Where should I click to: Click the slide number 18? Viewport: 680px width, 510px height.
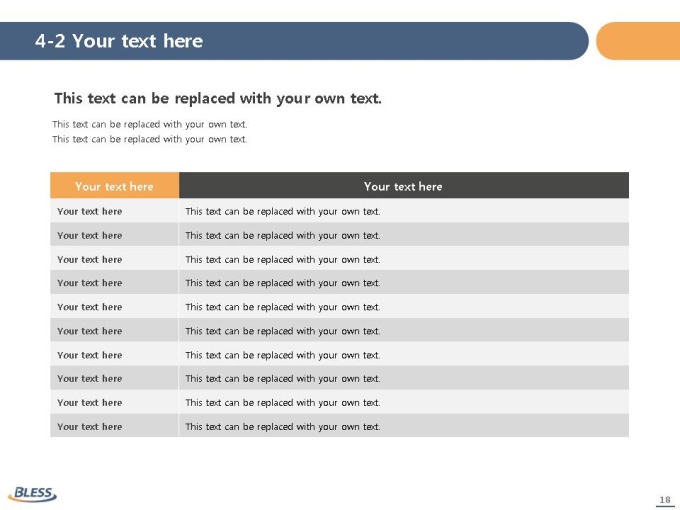point(665,500)
